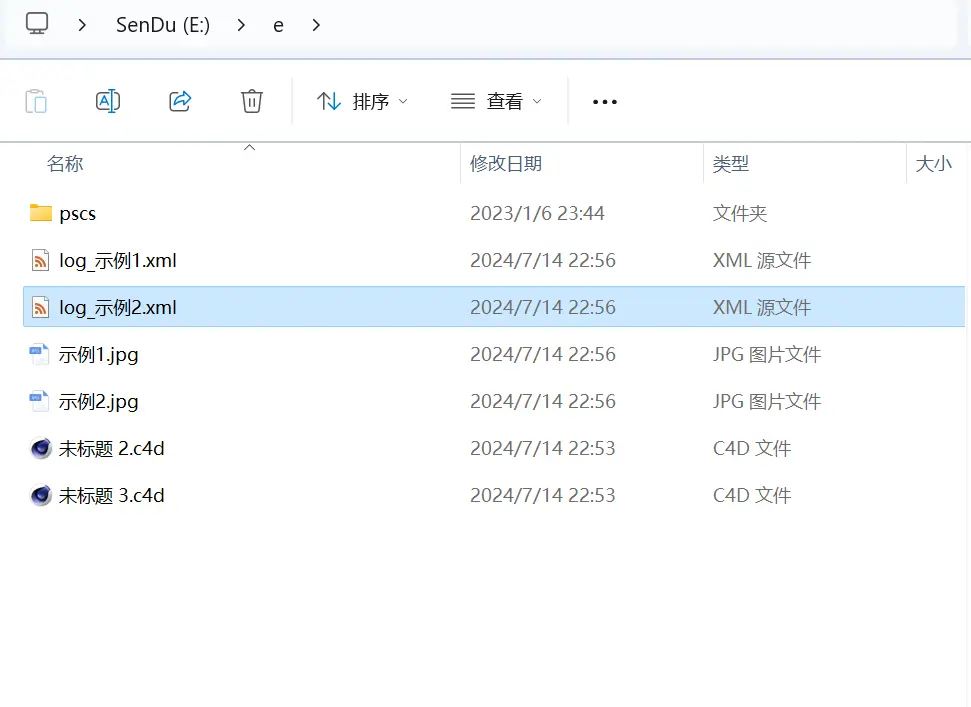Expand chevron after SenDu (E:) in breadcrumb
971x707 pixels.
pyautogui.click(x=242, y=25)
